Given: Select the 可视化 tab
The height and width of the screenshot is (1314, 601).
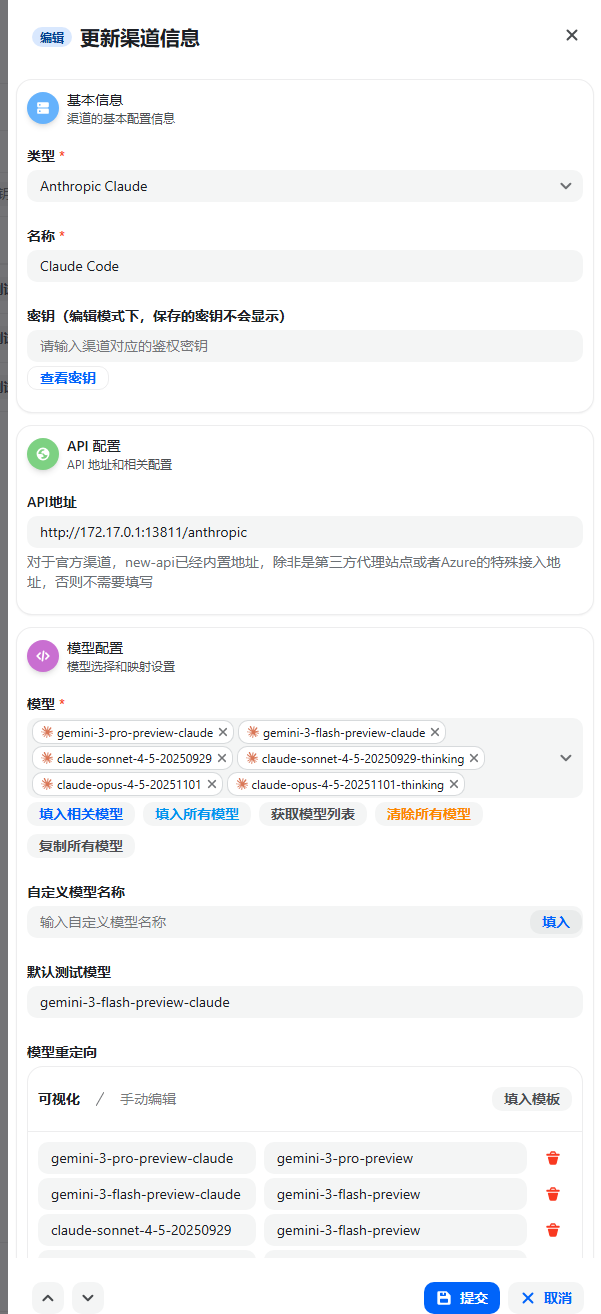Looking at the screenshot, I should (x=59, y=1099).
